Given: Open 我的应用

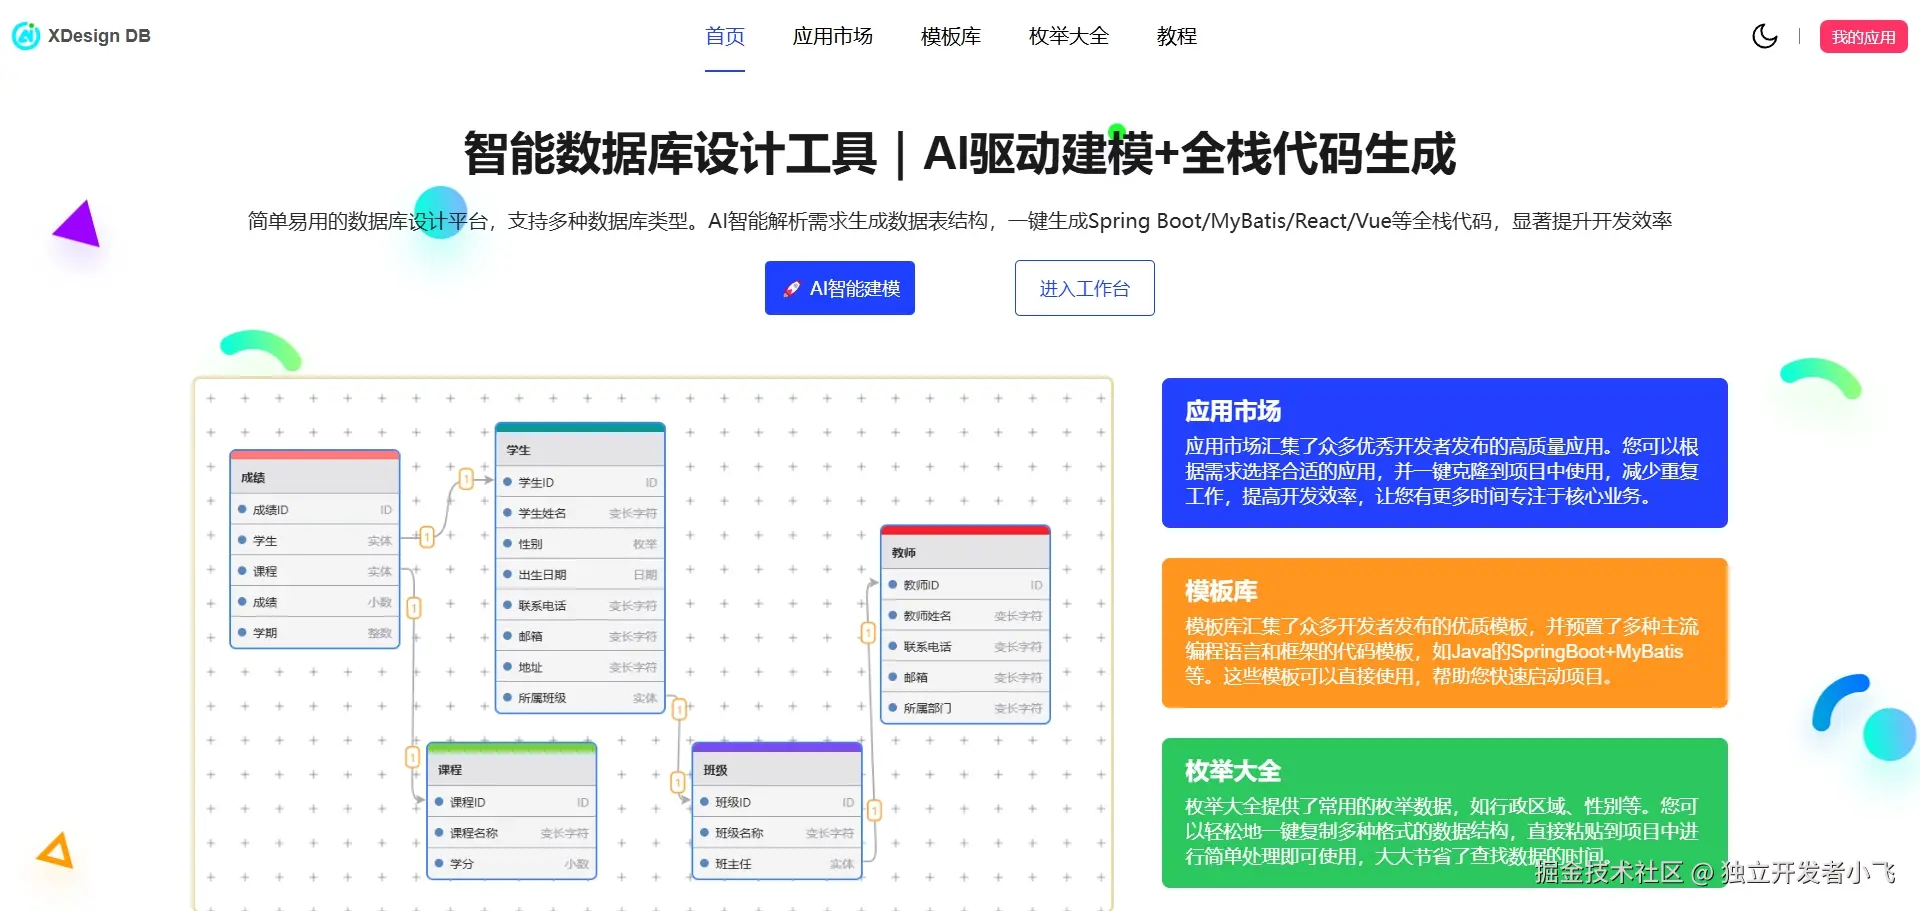Looking at the screenshot, I should (1862, 36).
